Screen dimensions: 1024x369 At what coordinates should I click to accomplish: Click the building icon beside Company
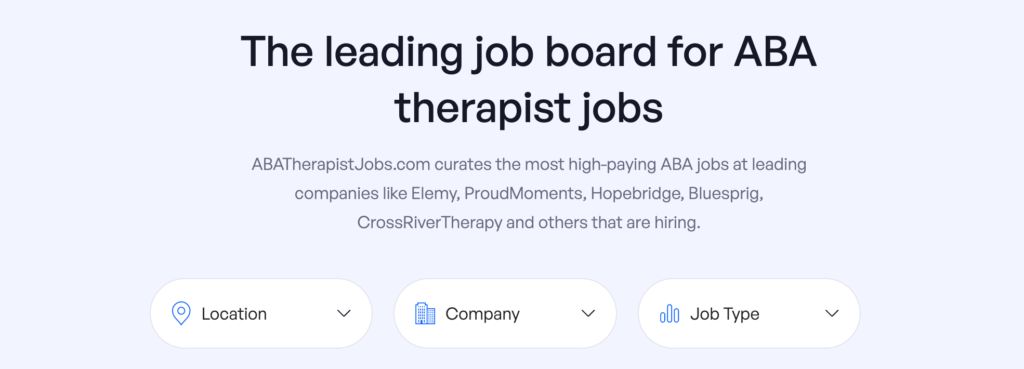pos(425,313)
